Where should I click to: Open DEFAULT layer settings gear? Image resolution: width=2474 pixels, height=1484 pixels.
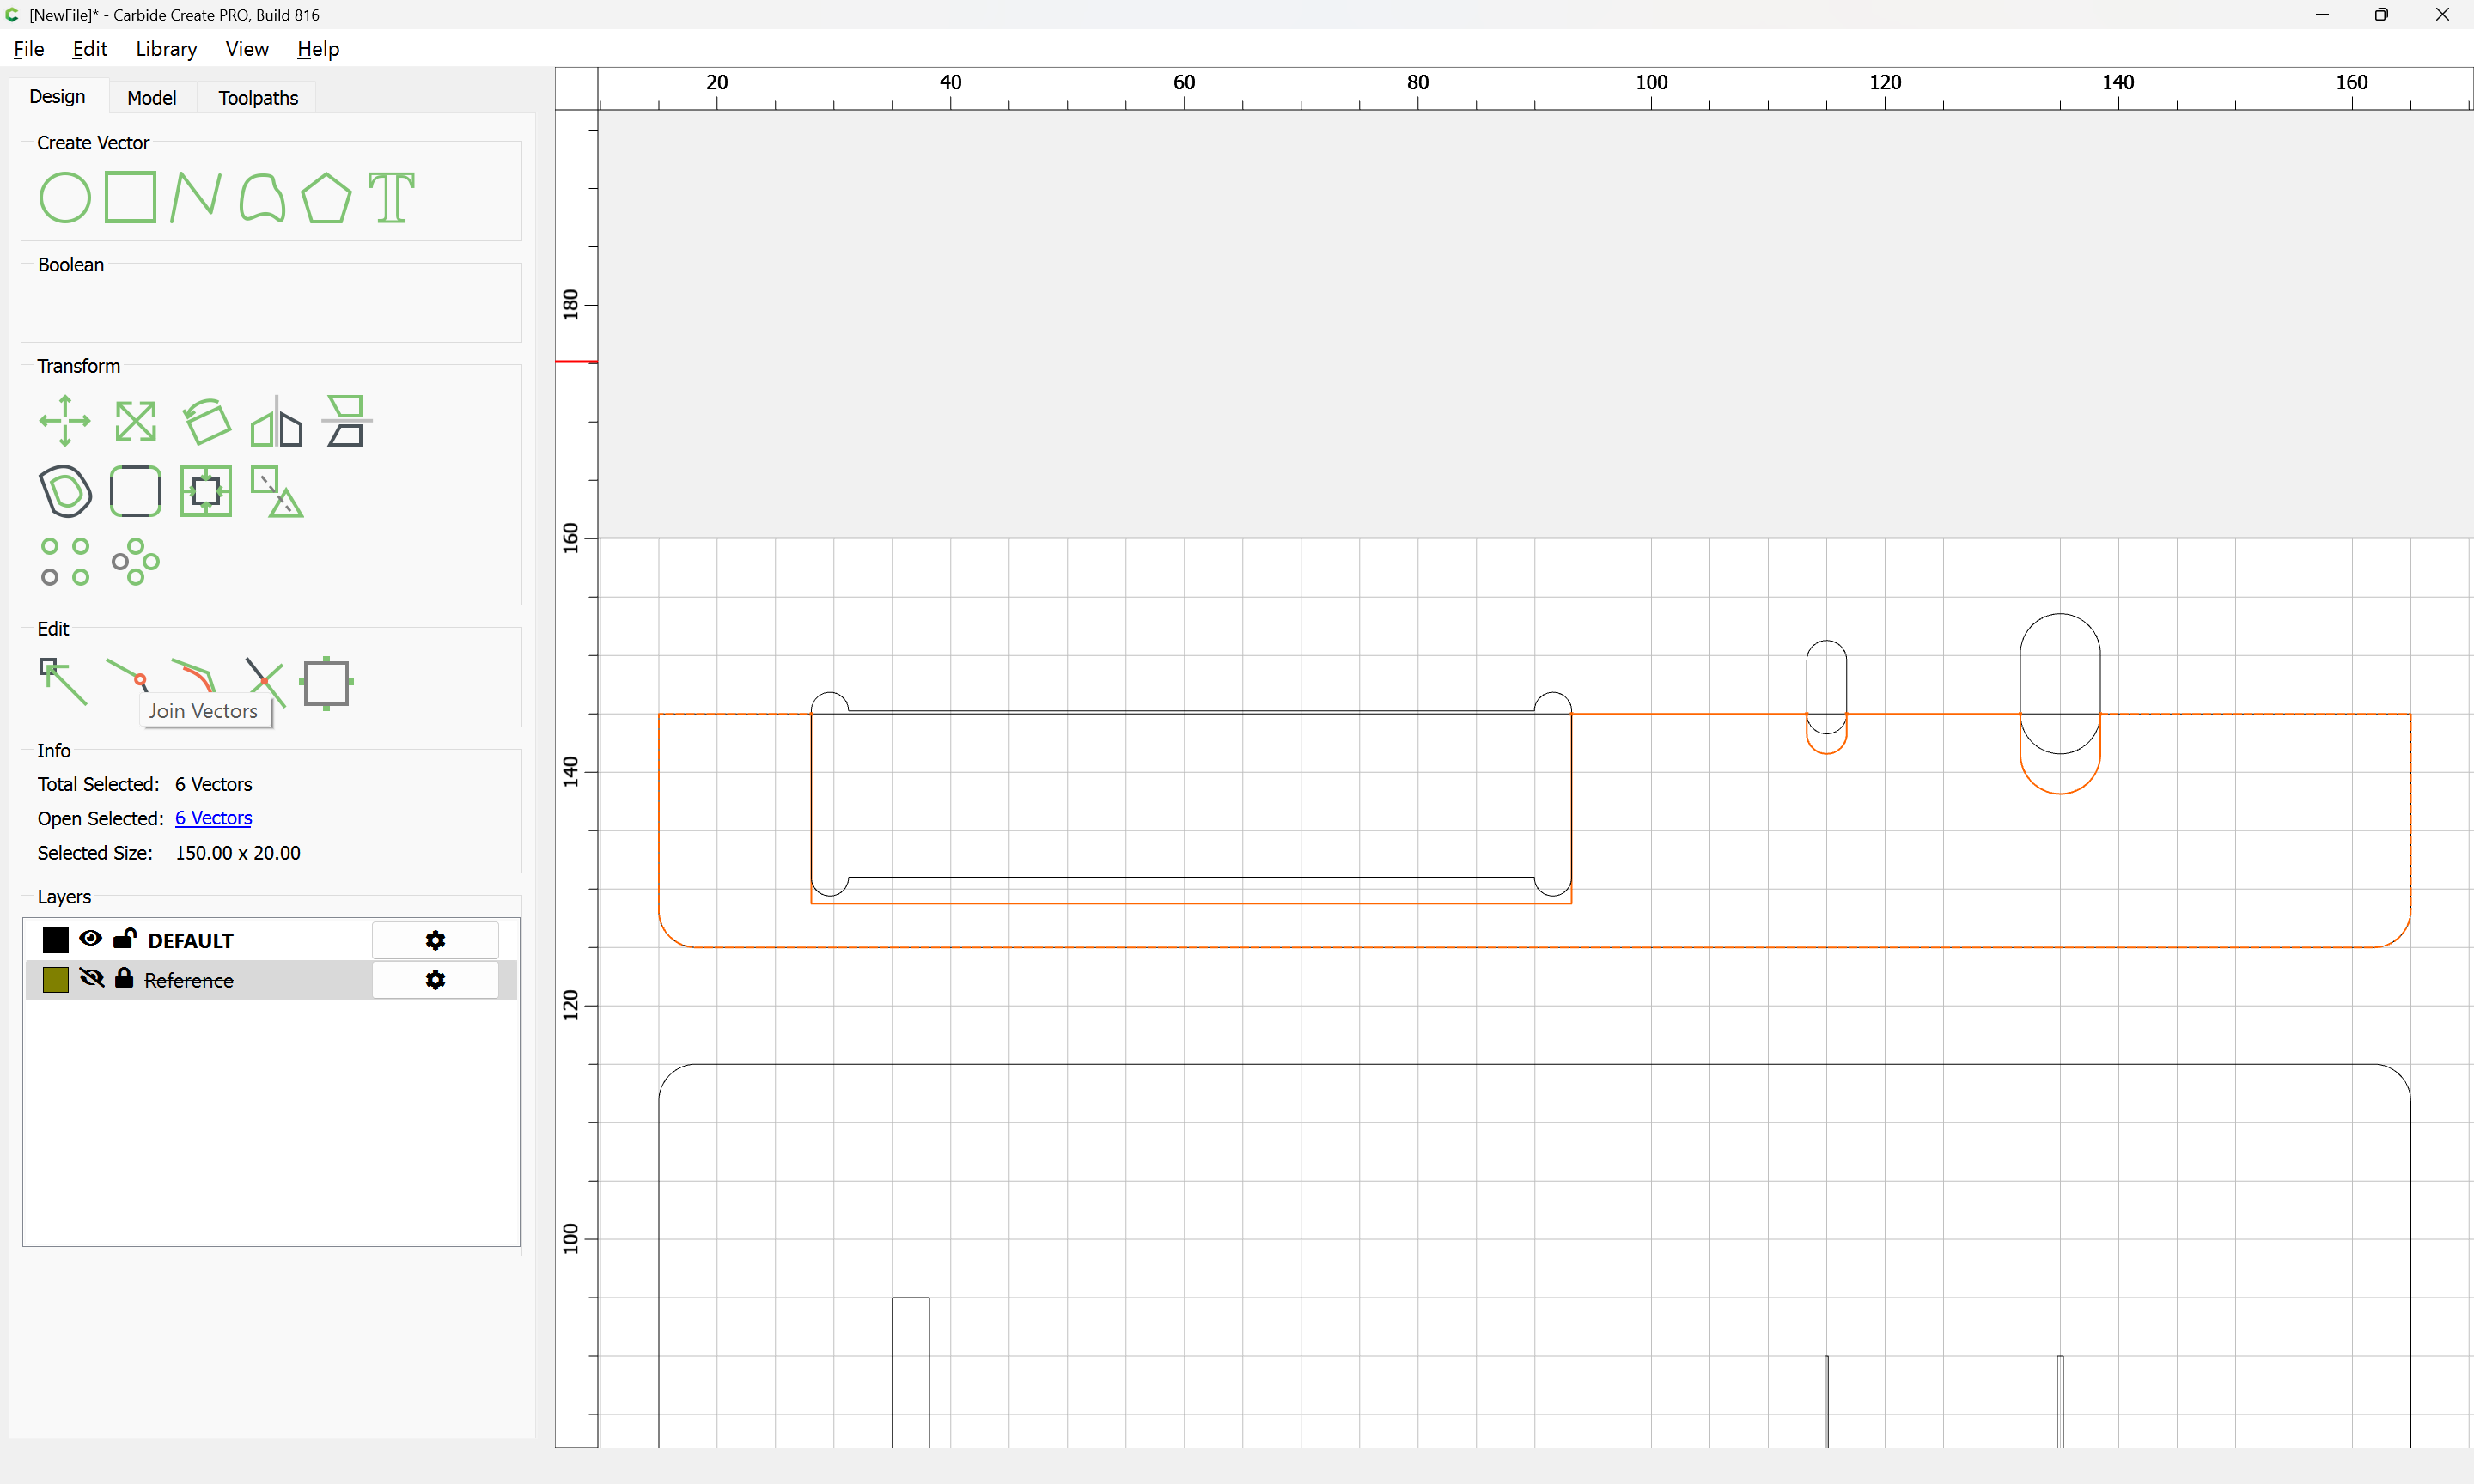point(435,940)
